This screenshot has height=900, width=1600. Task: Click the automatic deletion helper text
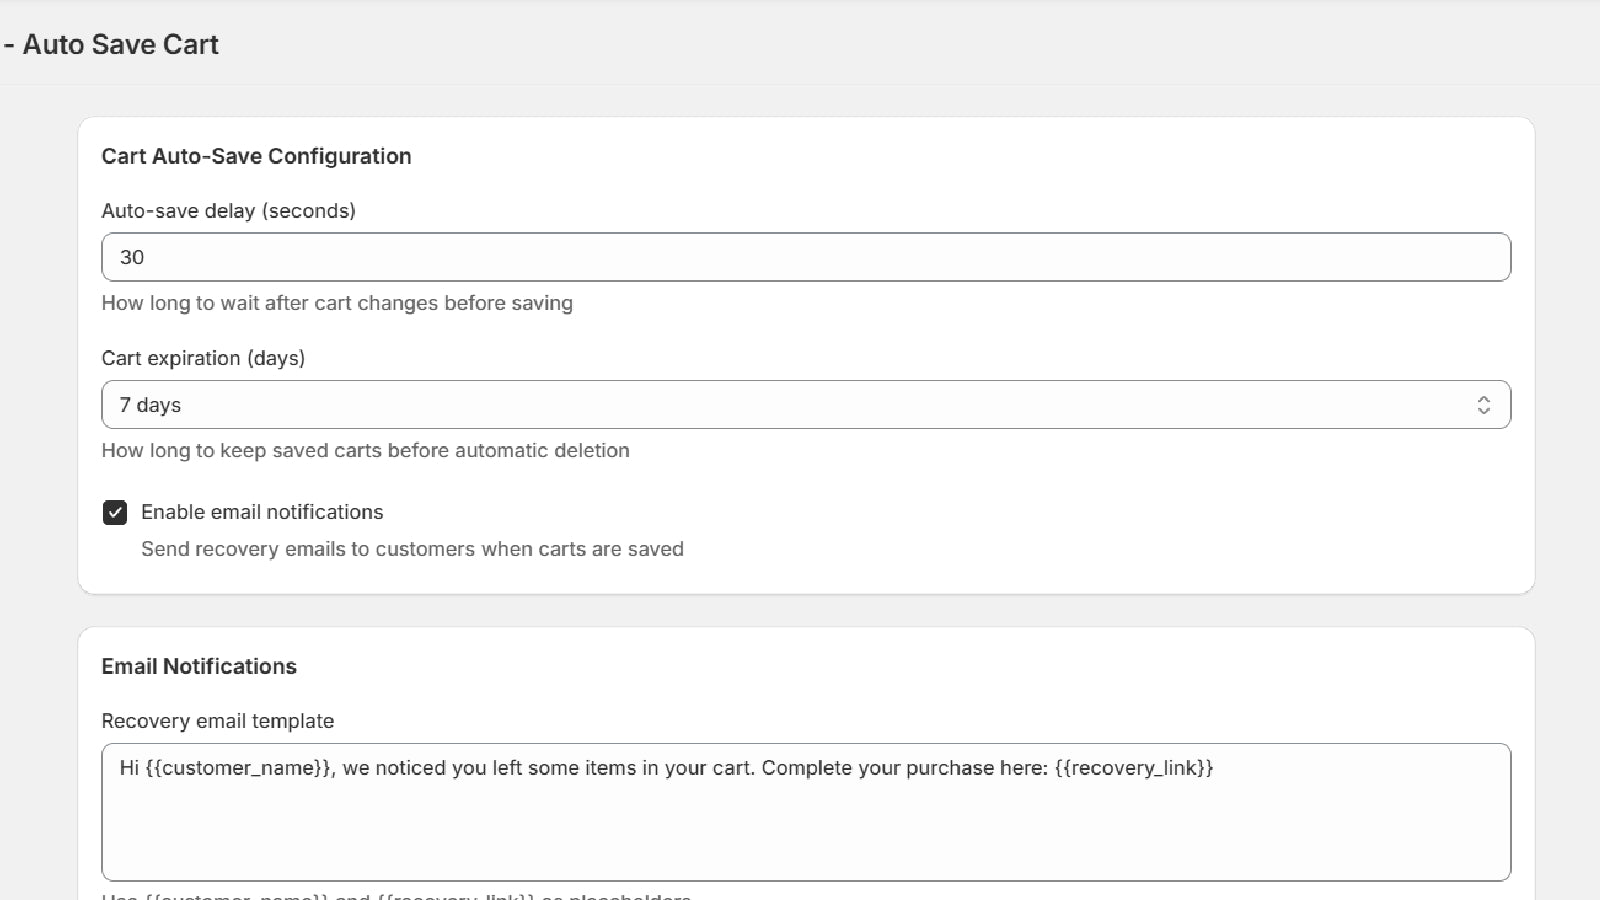click(x=365, y=450)
